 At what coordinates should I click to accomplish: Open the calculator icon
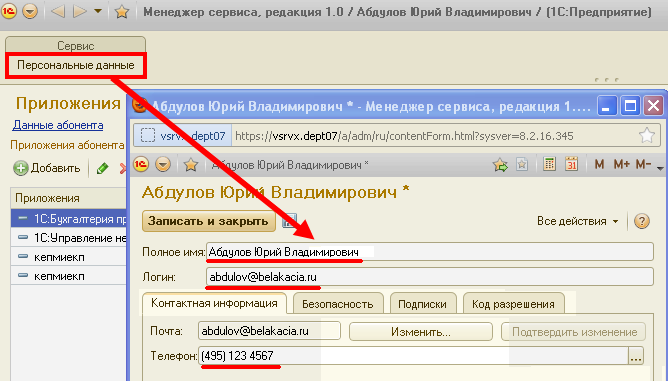click(549, 164)
